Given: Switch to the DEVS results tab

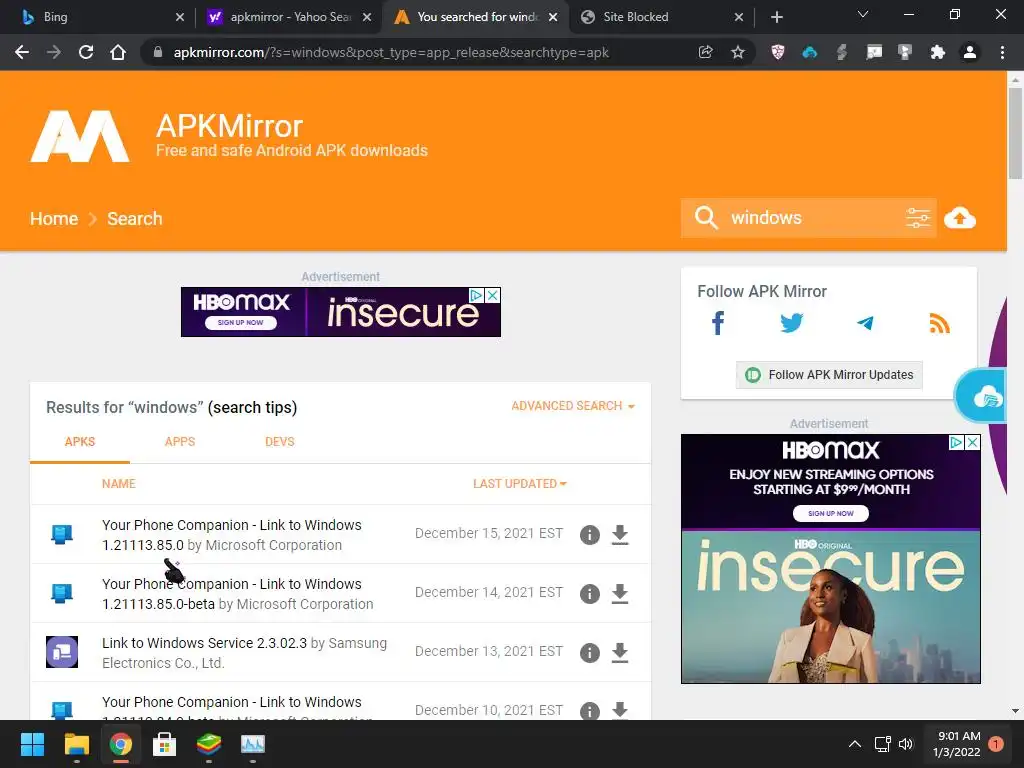Looking at the screenshot, I should click(x=280, y=442).
